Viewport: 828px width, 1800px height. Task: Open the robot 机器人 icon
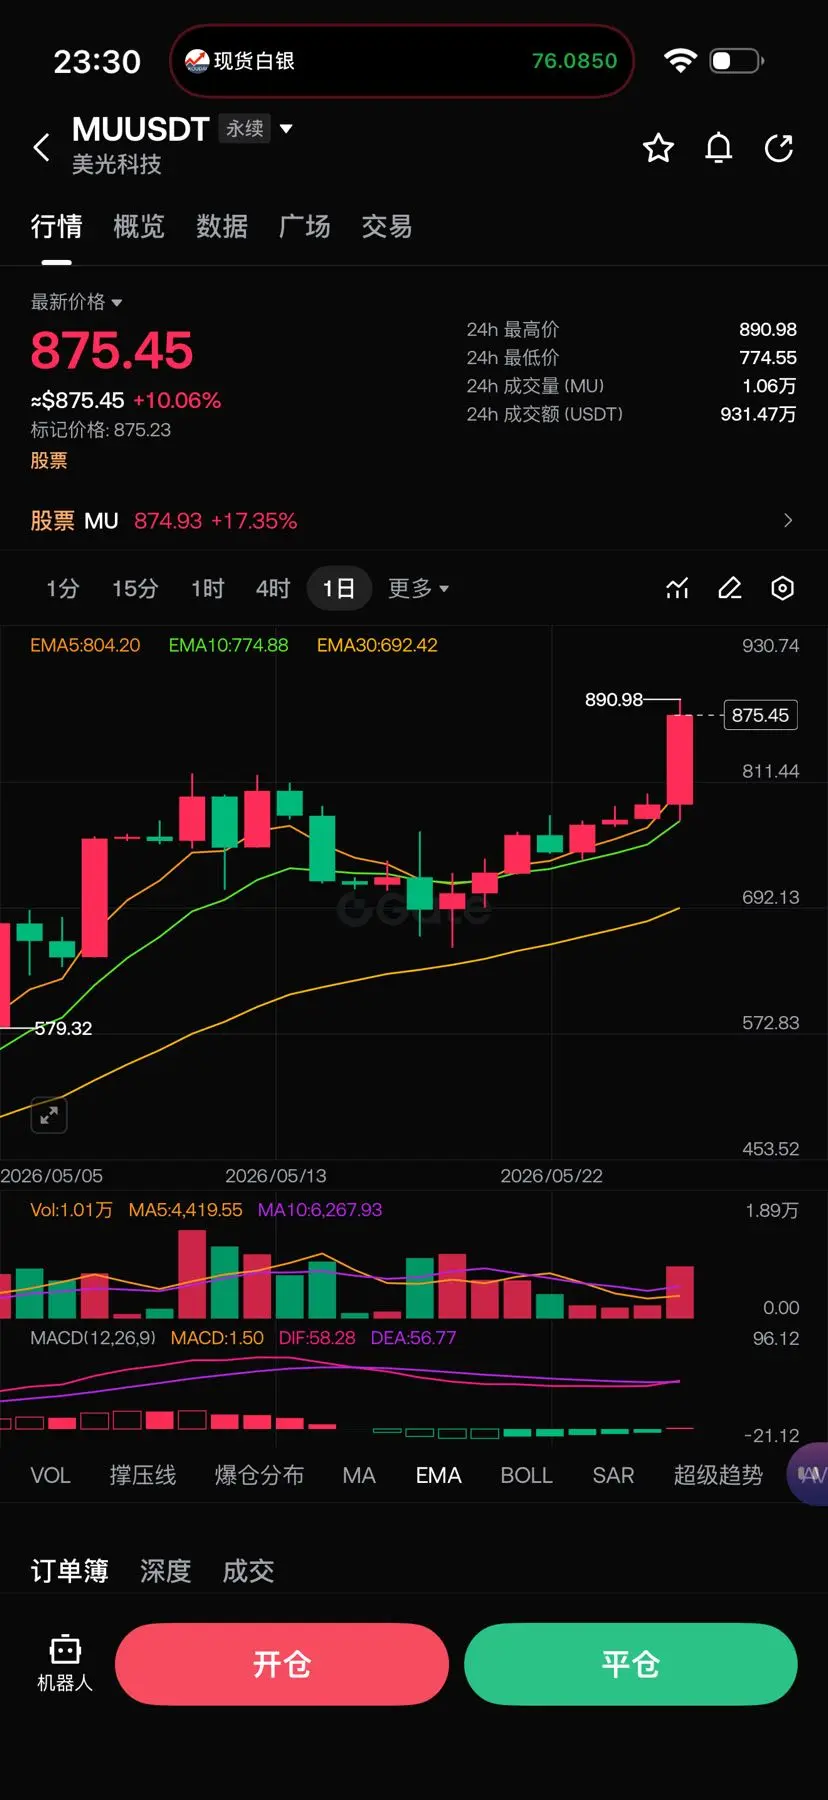click(65, 1664)
